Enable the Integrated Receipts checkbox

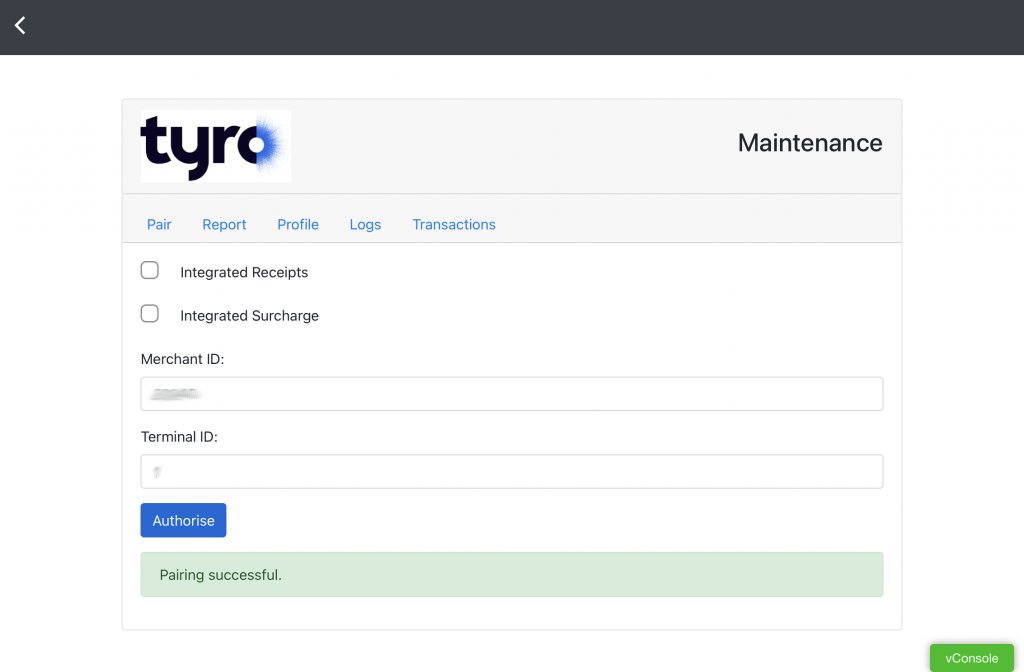150,270
